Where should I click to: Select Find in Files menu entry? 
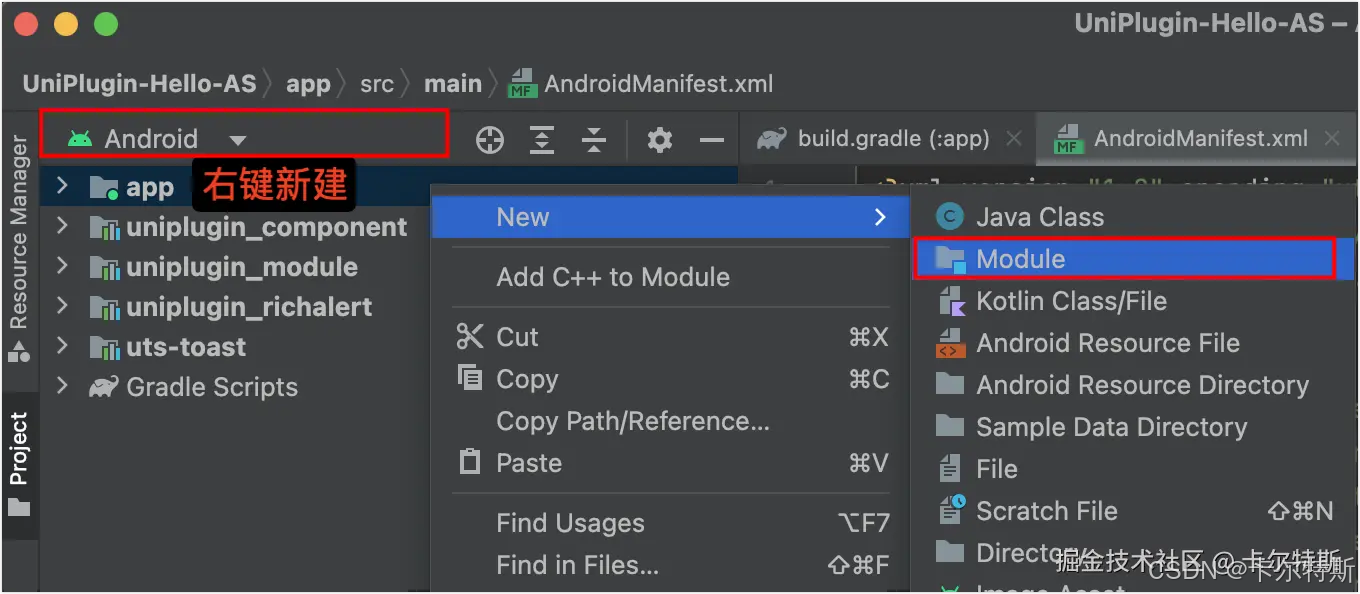670,565
